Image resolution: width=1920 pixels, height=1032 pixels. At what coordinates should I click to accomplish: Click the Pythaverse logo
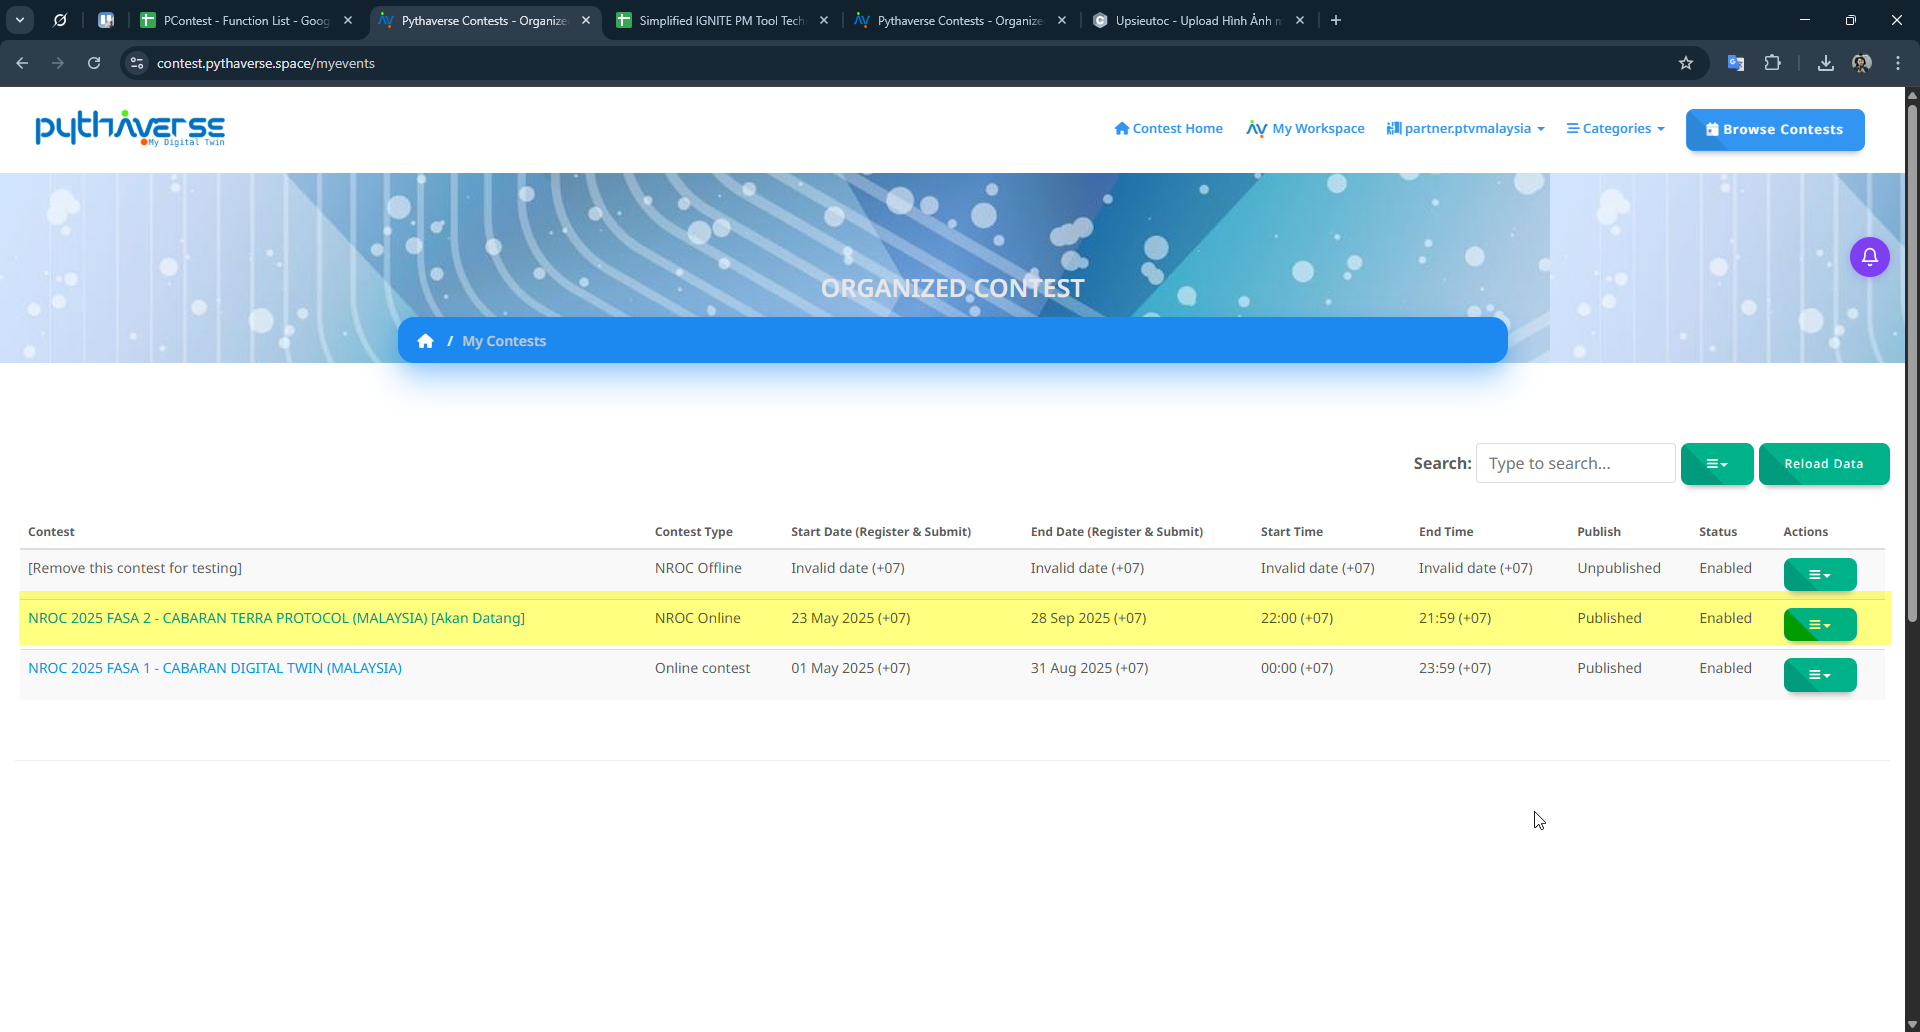[130, 128]
